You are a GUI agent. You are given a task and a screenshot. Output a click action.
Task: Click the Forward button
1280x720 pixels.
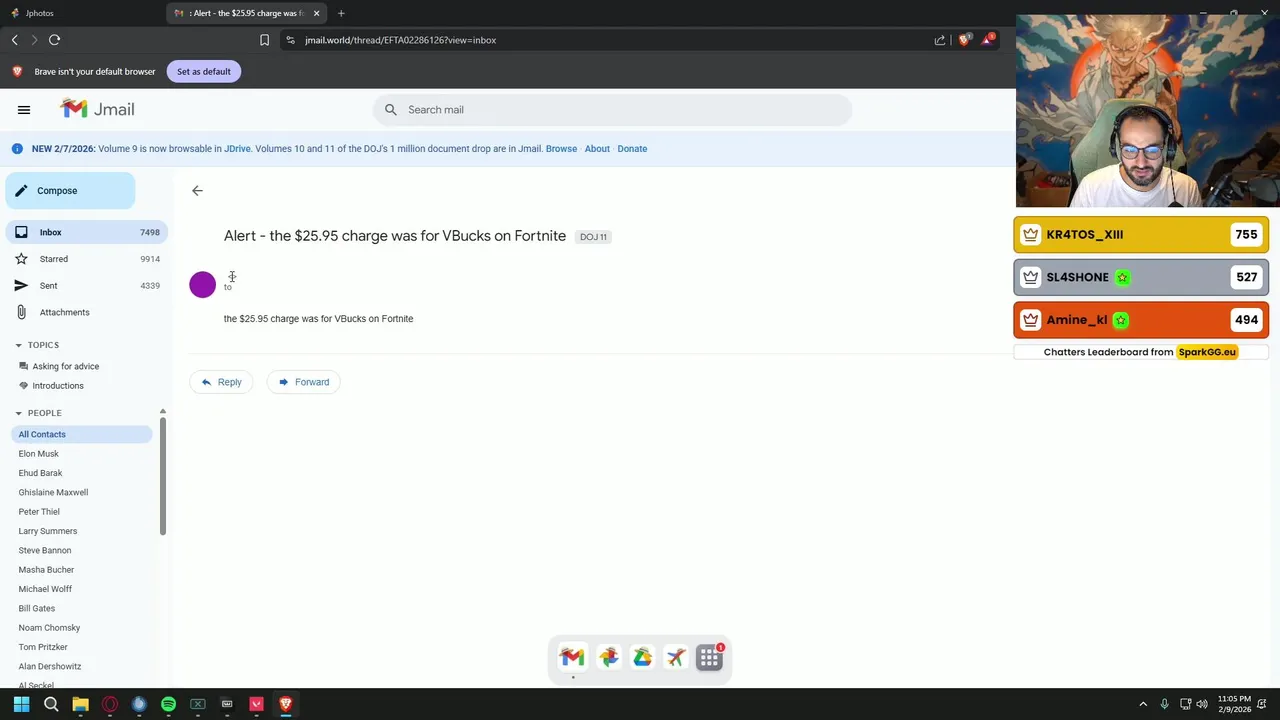304,382
